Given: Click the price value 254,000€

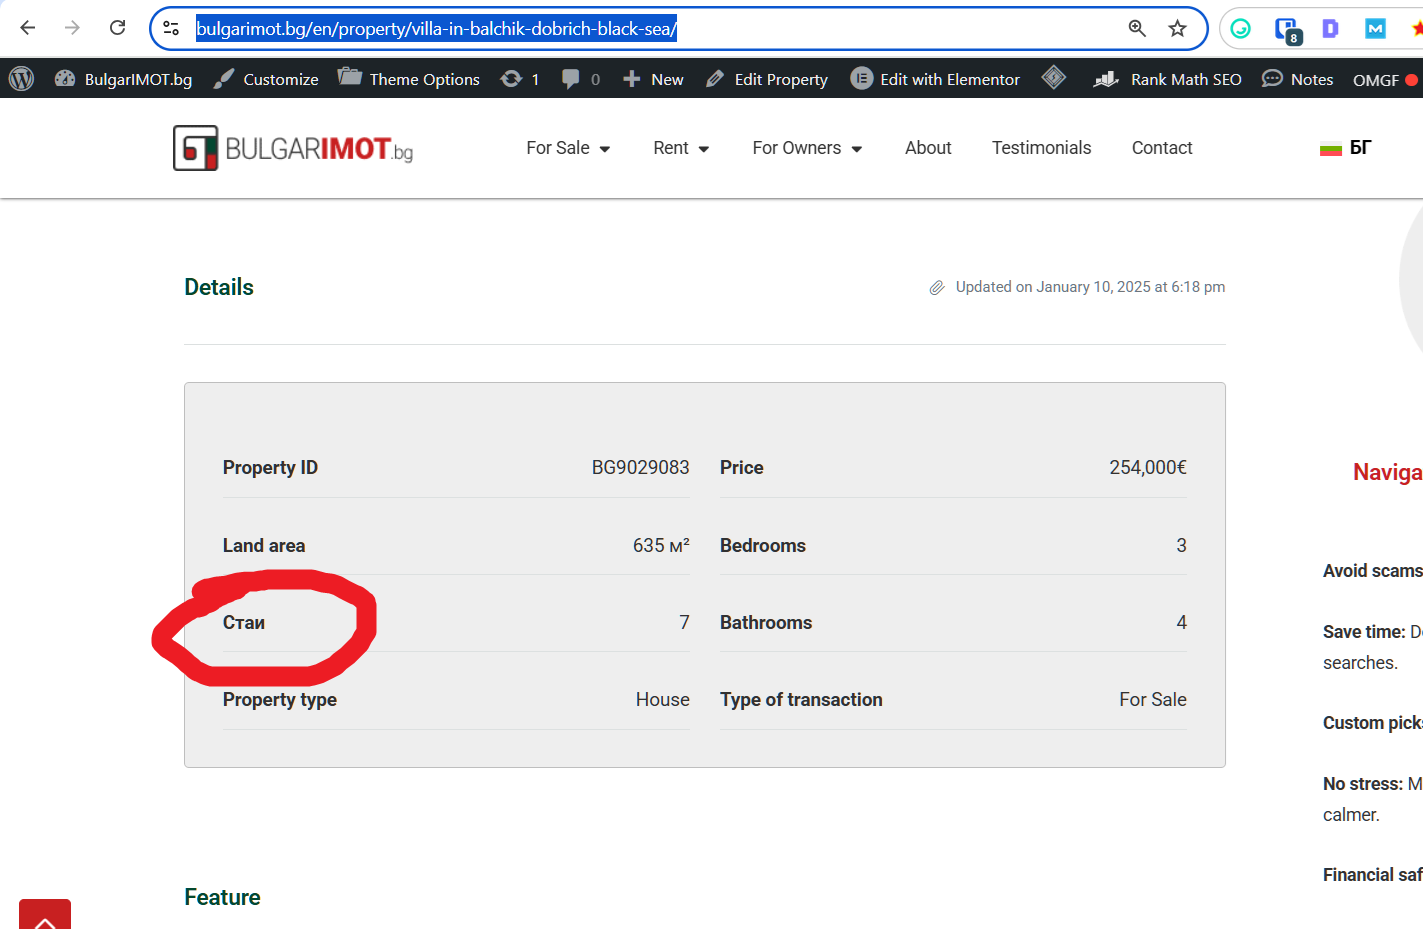Looking at the screenshot, I should [x=1148, y=467].
